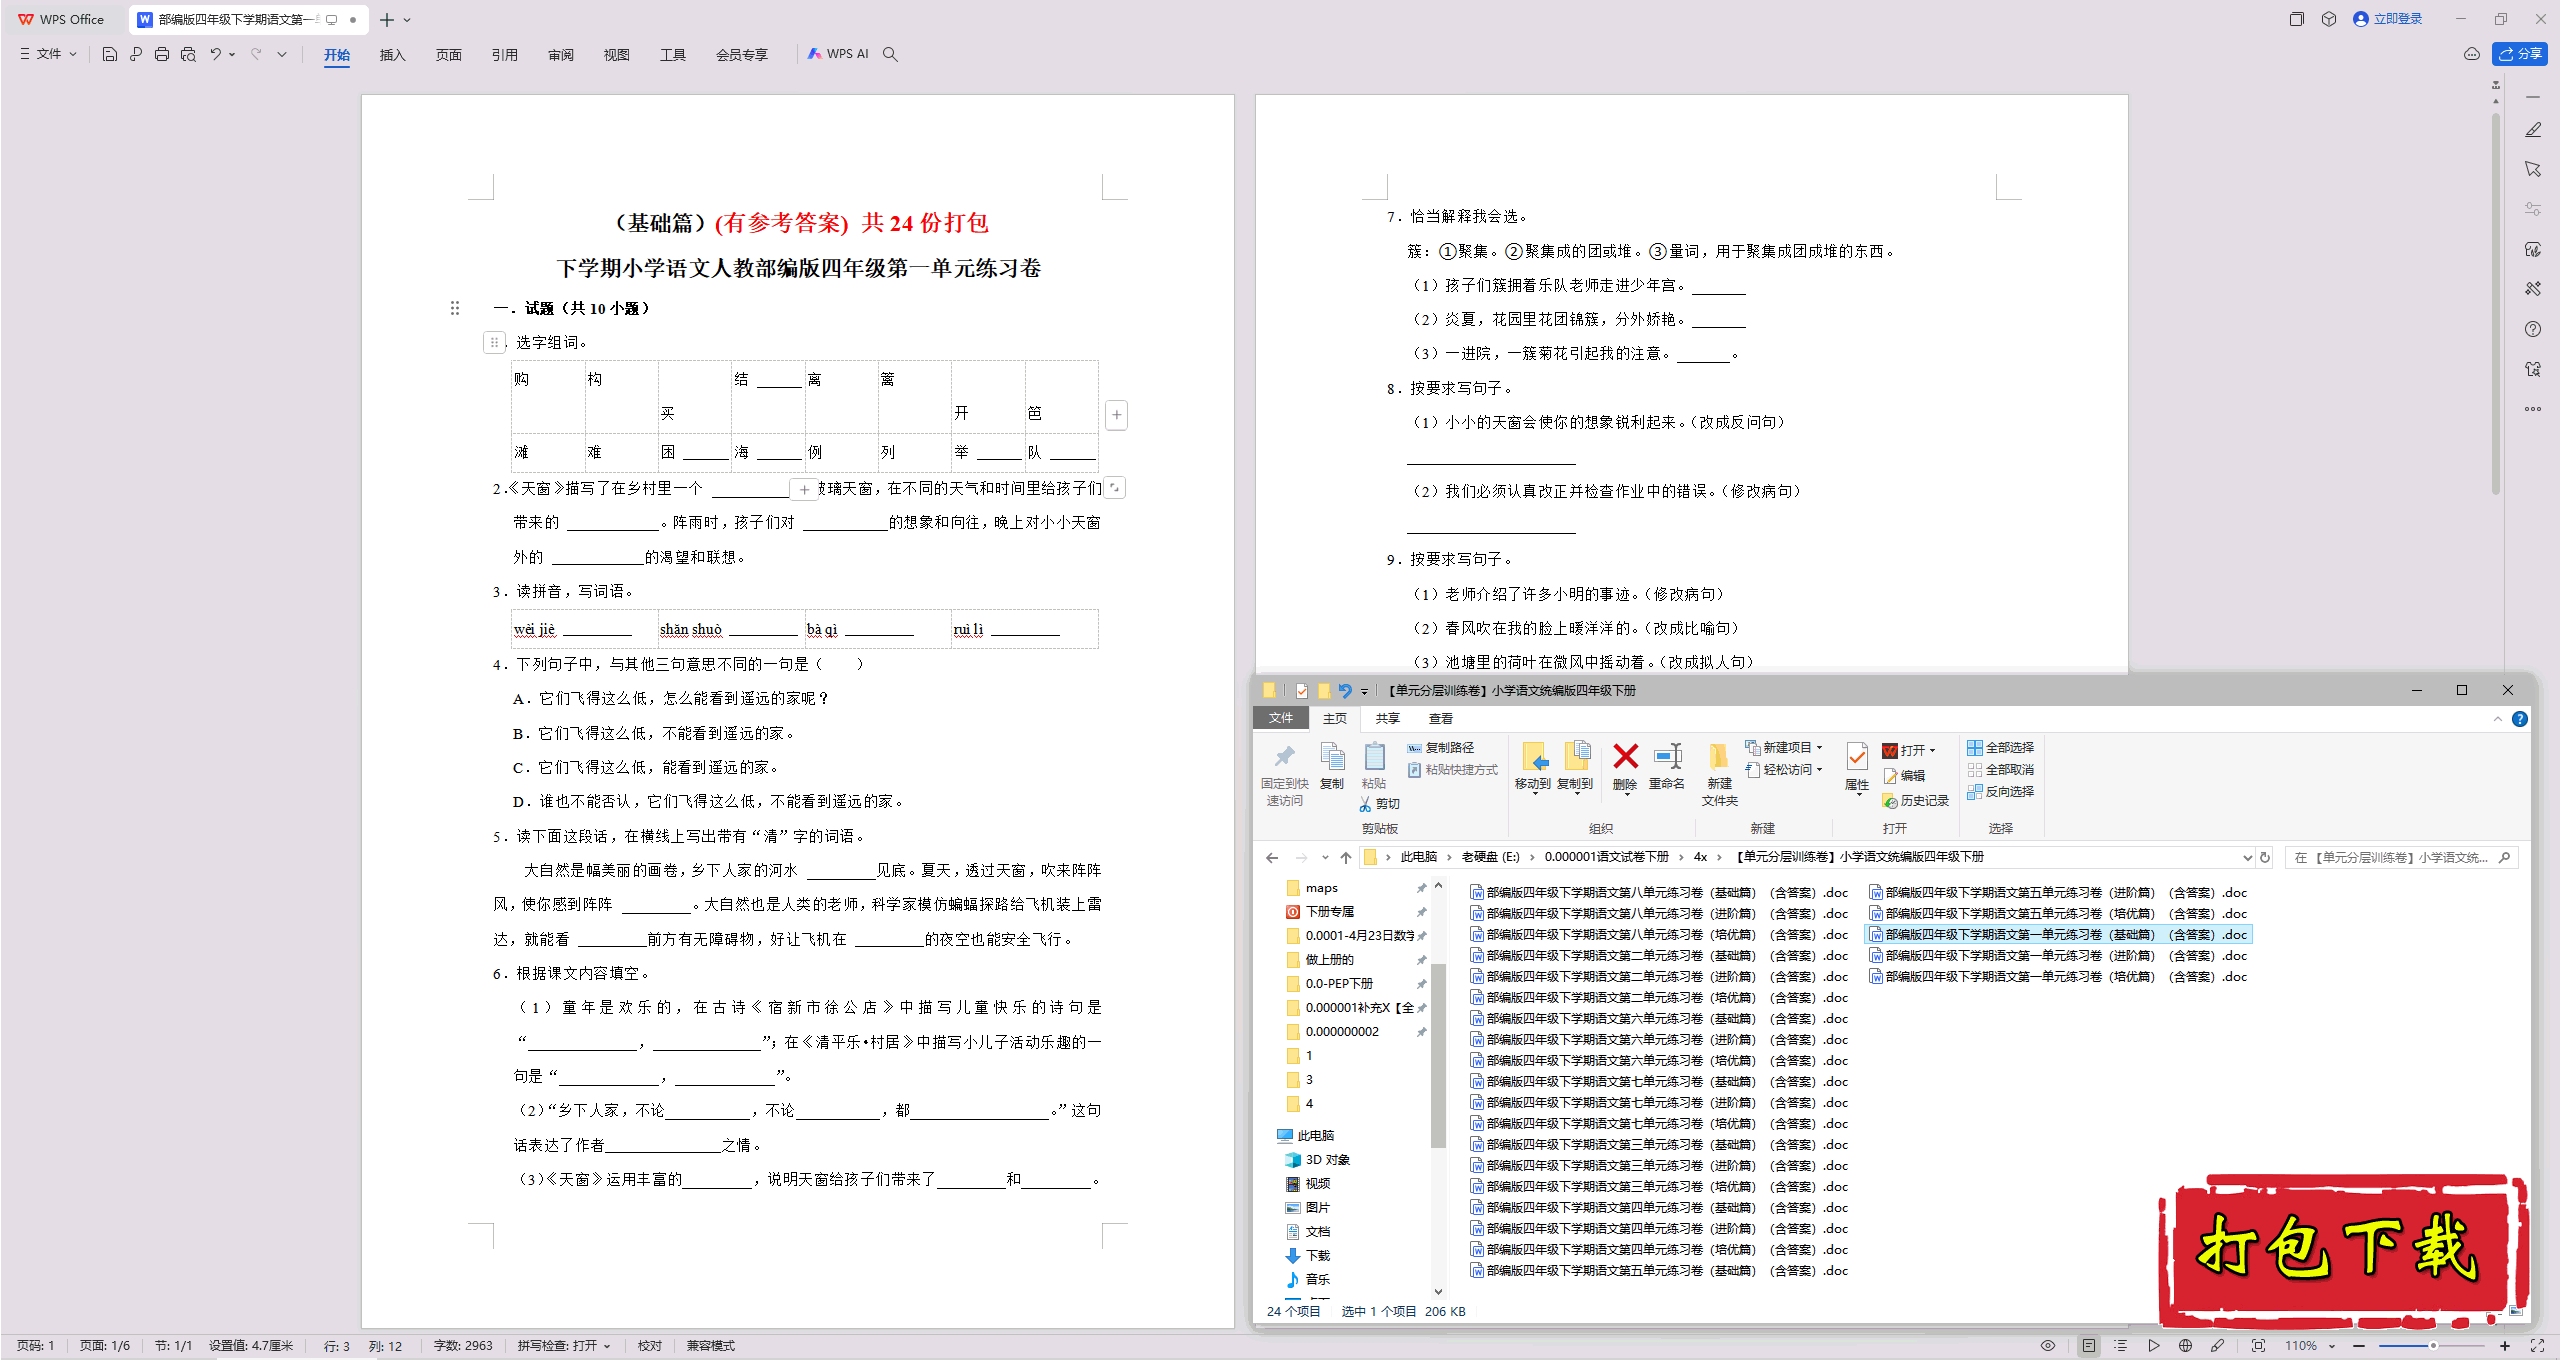Click the new tab plus button
Image resolution: width=2560 pixels, height=1360 pixels.
point(387,20)
